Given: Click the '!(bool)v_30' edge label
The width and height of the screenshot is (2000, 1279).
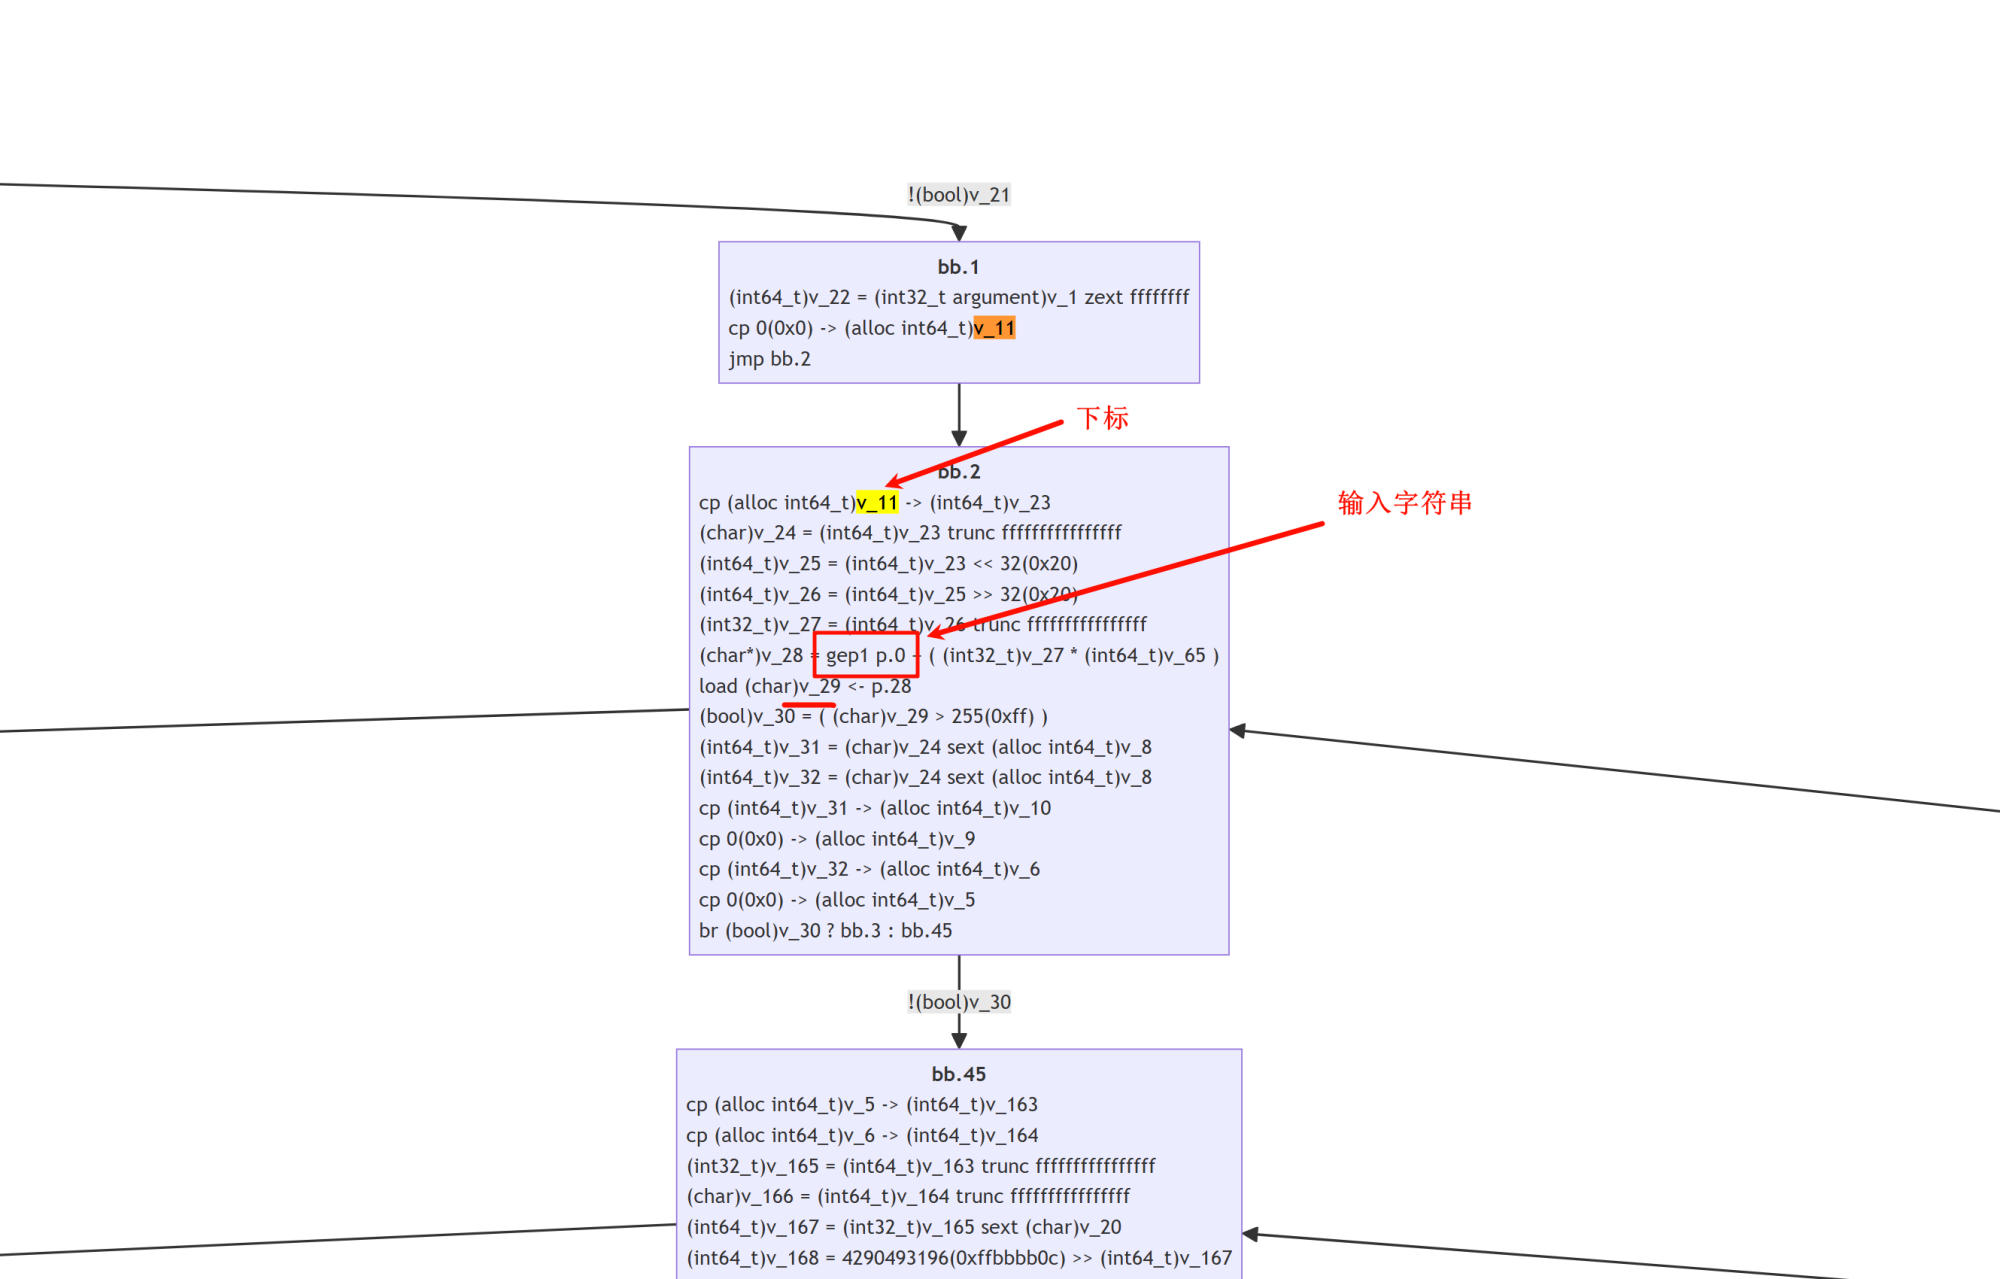Looking at the screenshot, I should click(x=959, y=1002).
